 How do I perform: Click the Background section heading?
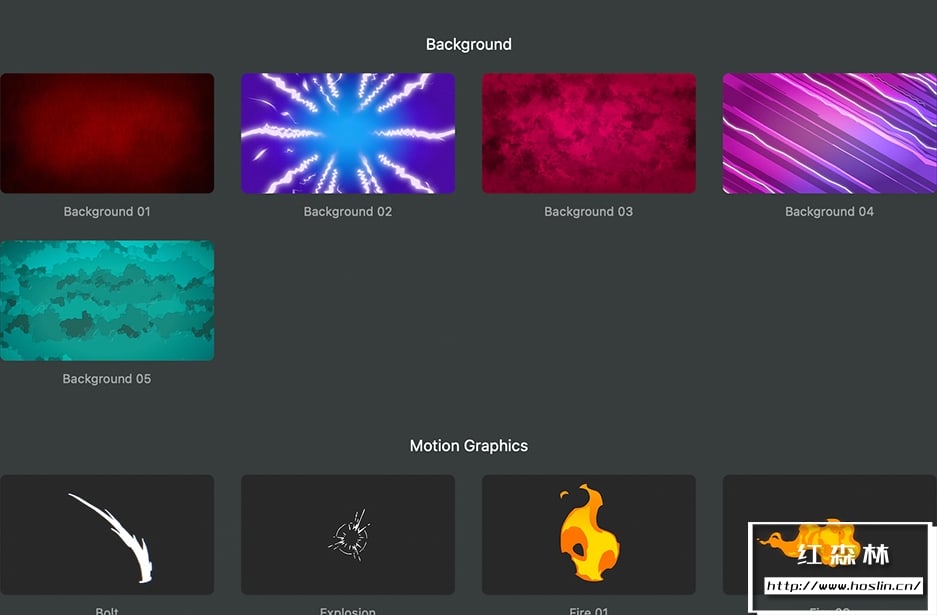click(x=468, y=44)
